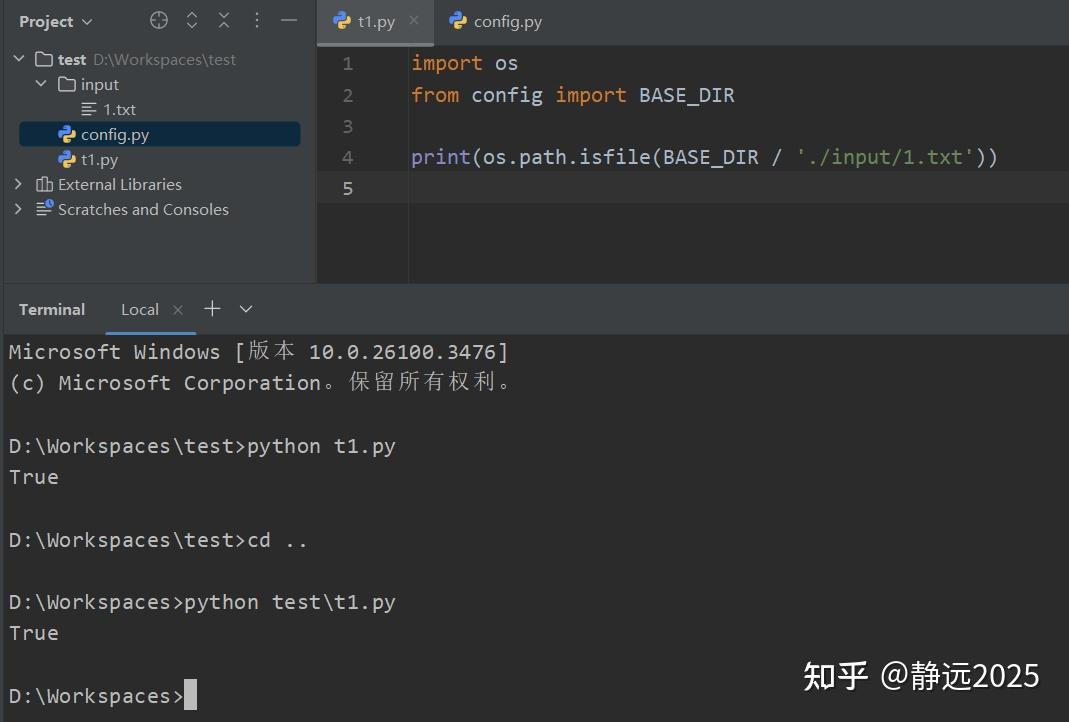The height and width of the screenshot is (722, 1069).
Task: Click the Expand All icon in Project toolbar
Action: [x=192, y=20]
